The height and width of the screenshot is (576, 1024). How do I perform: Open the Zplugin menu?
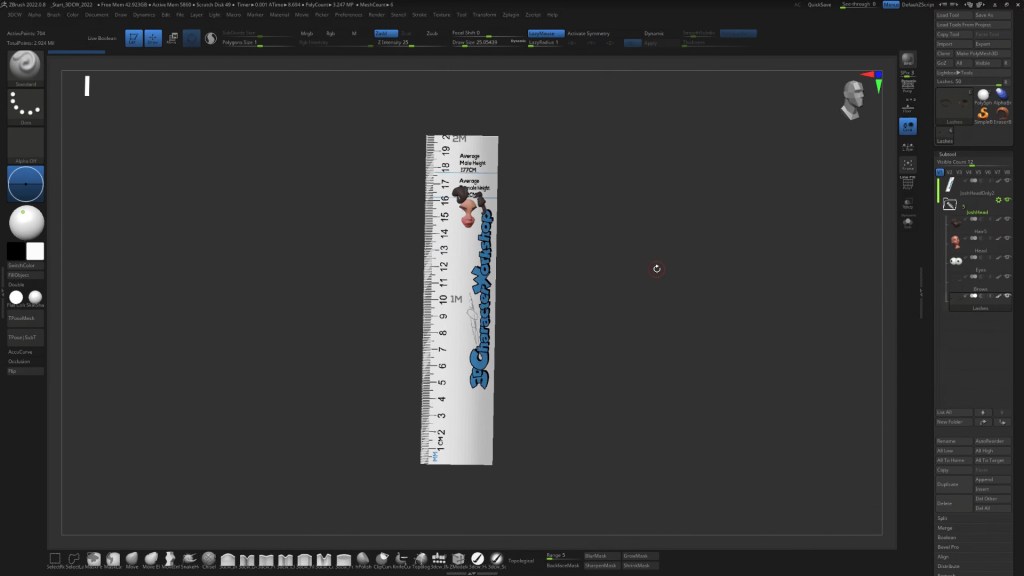click(x=511, y=14)
